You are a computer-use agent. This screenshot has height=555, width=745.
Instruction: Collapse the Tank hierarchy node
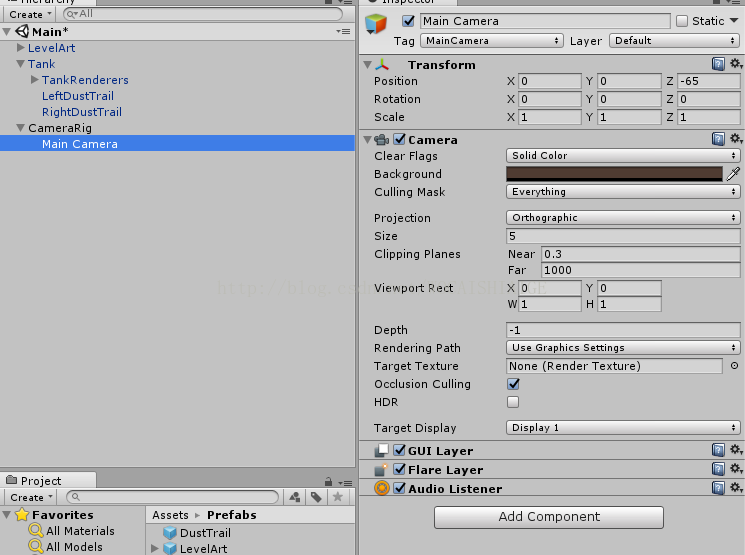coord(20,64)
